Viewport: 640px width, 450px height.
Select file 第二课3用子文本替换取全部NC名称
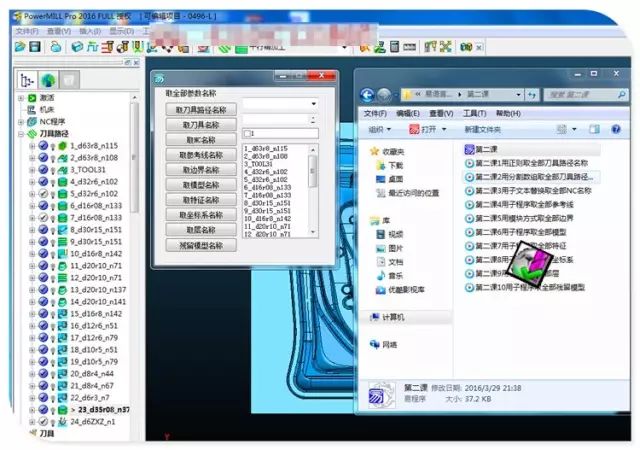coord(528,191)
